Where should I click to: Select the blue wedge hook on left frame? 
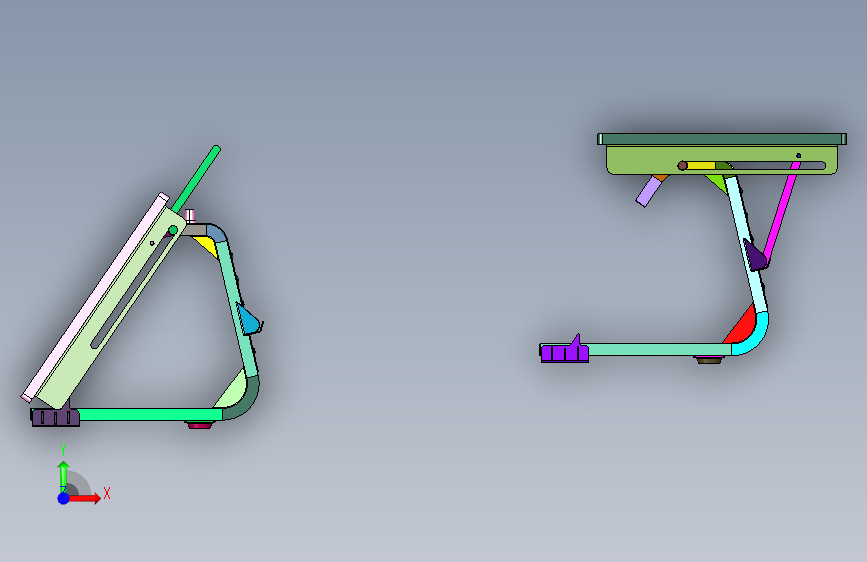pos(248,320)
